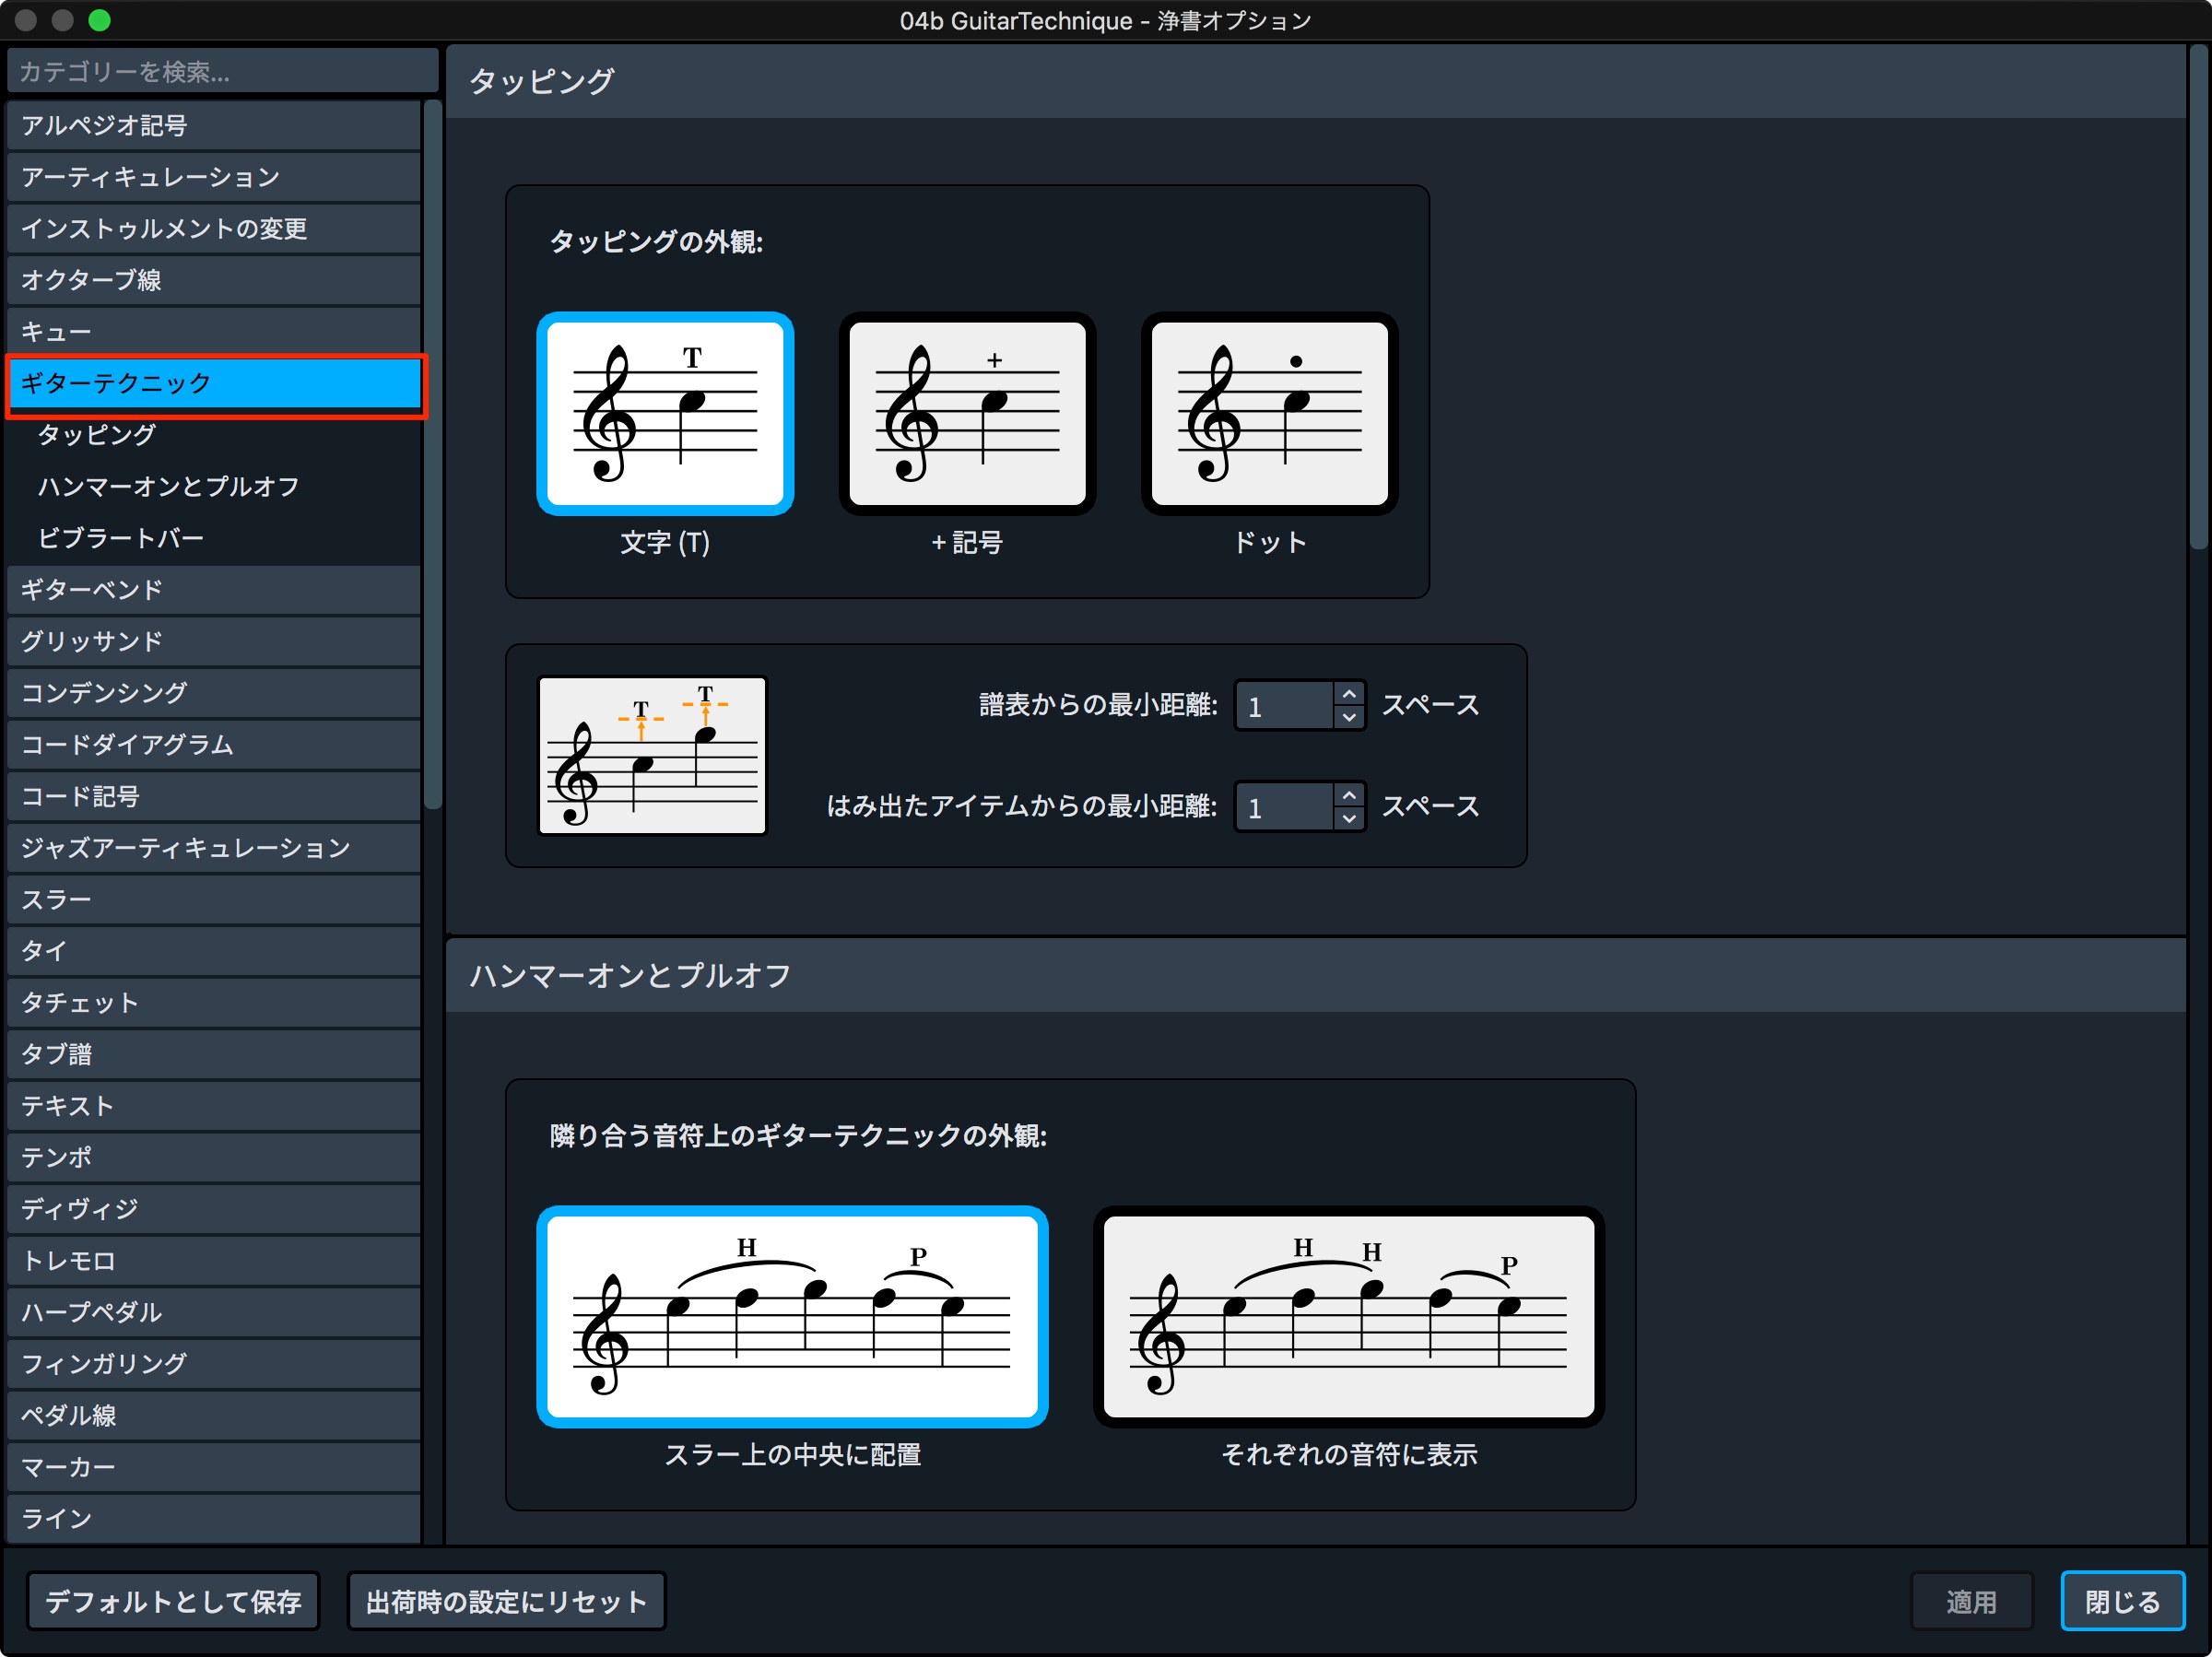Image resolution: width=2212 pixels, height=1657 pixels.
Task: Increase 譜表からの最小距離 with up arrow
Action: [x=1349, y=694]
